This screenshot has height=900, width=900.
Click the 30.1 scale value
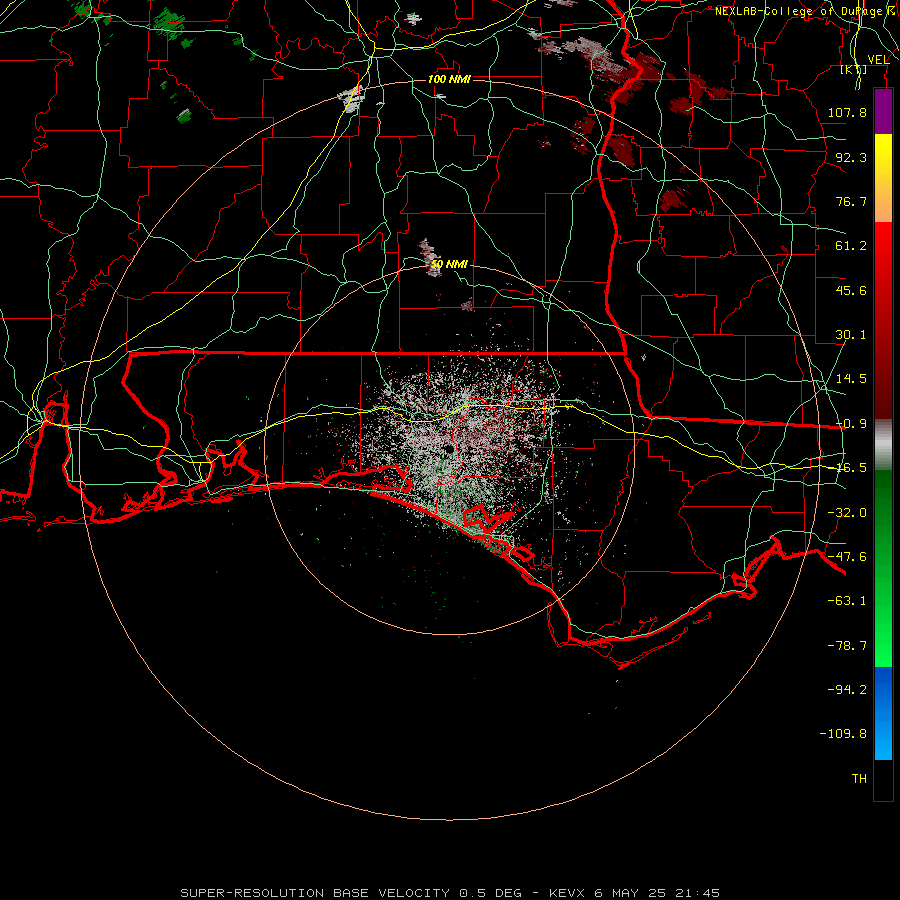tap(851, 335)
